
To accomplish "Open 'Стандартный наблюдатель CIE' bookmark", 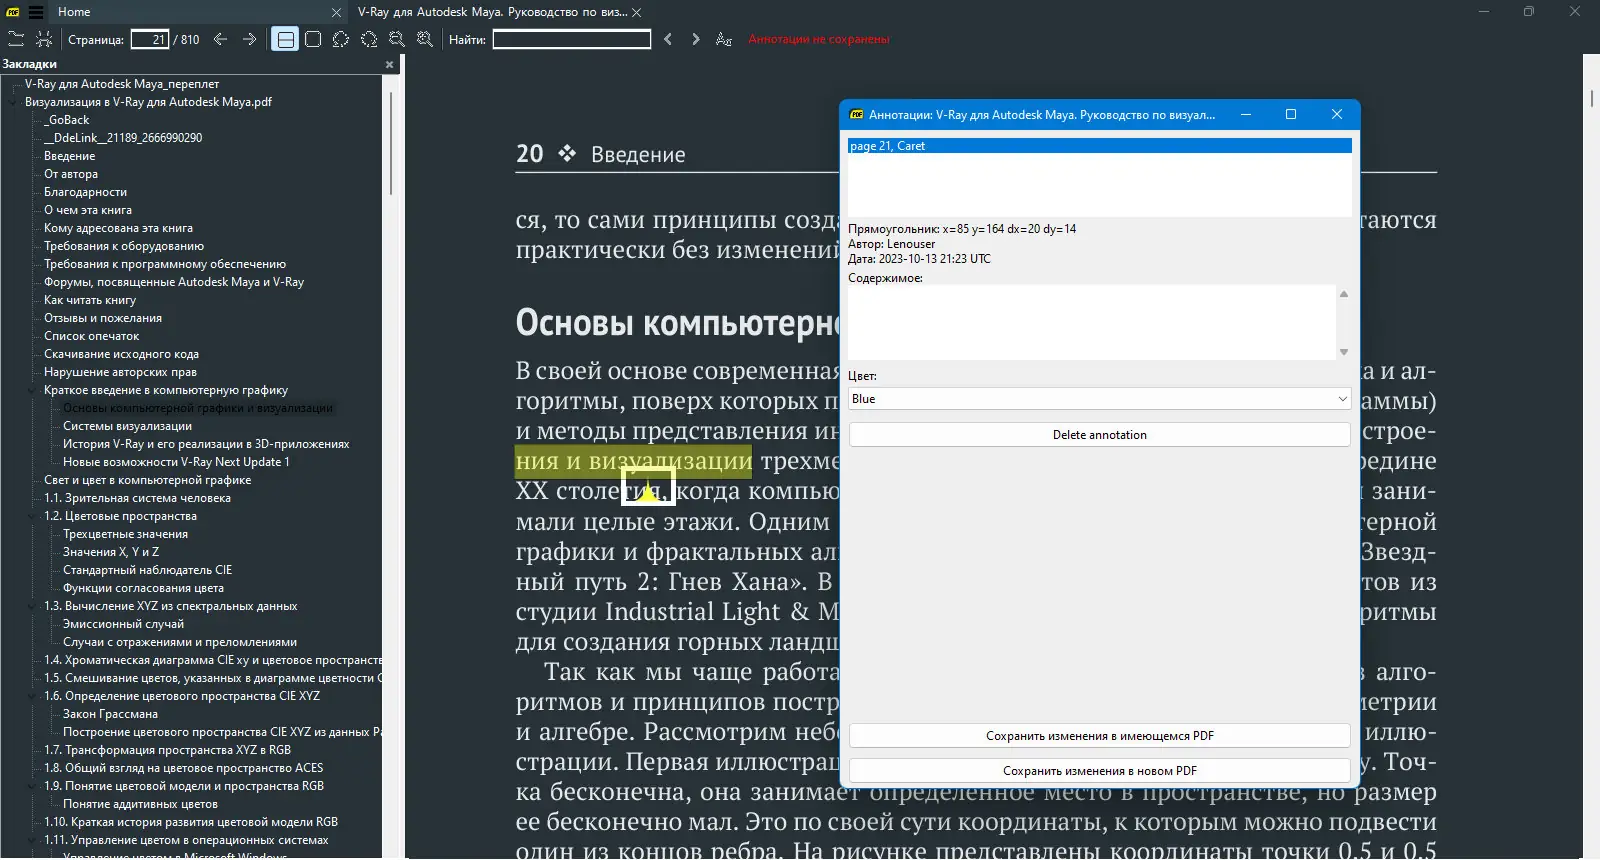I will click(148, 570).
